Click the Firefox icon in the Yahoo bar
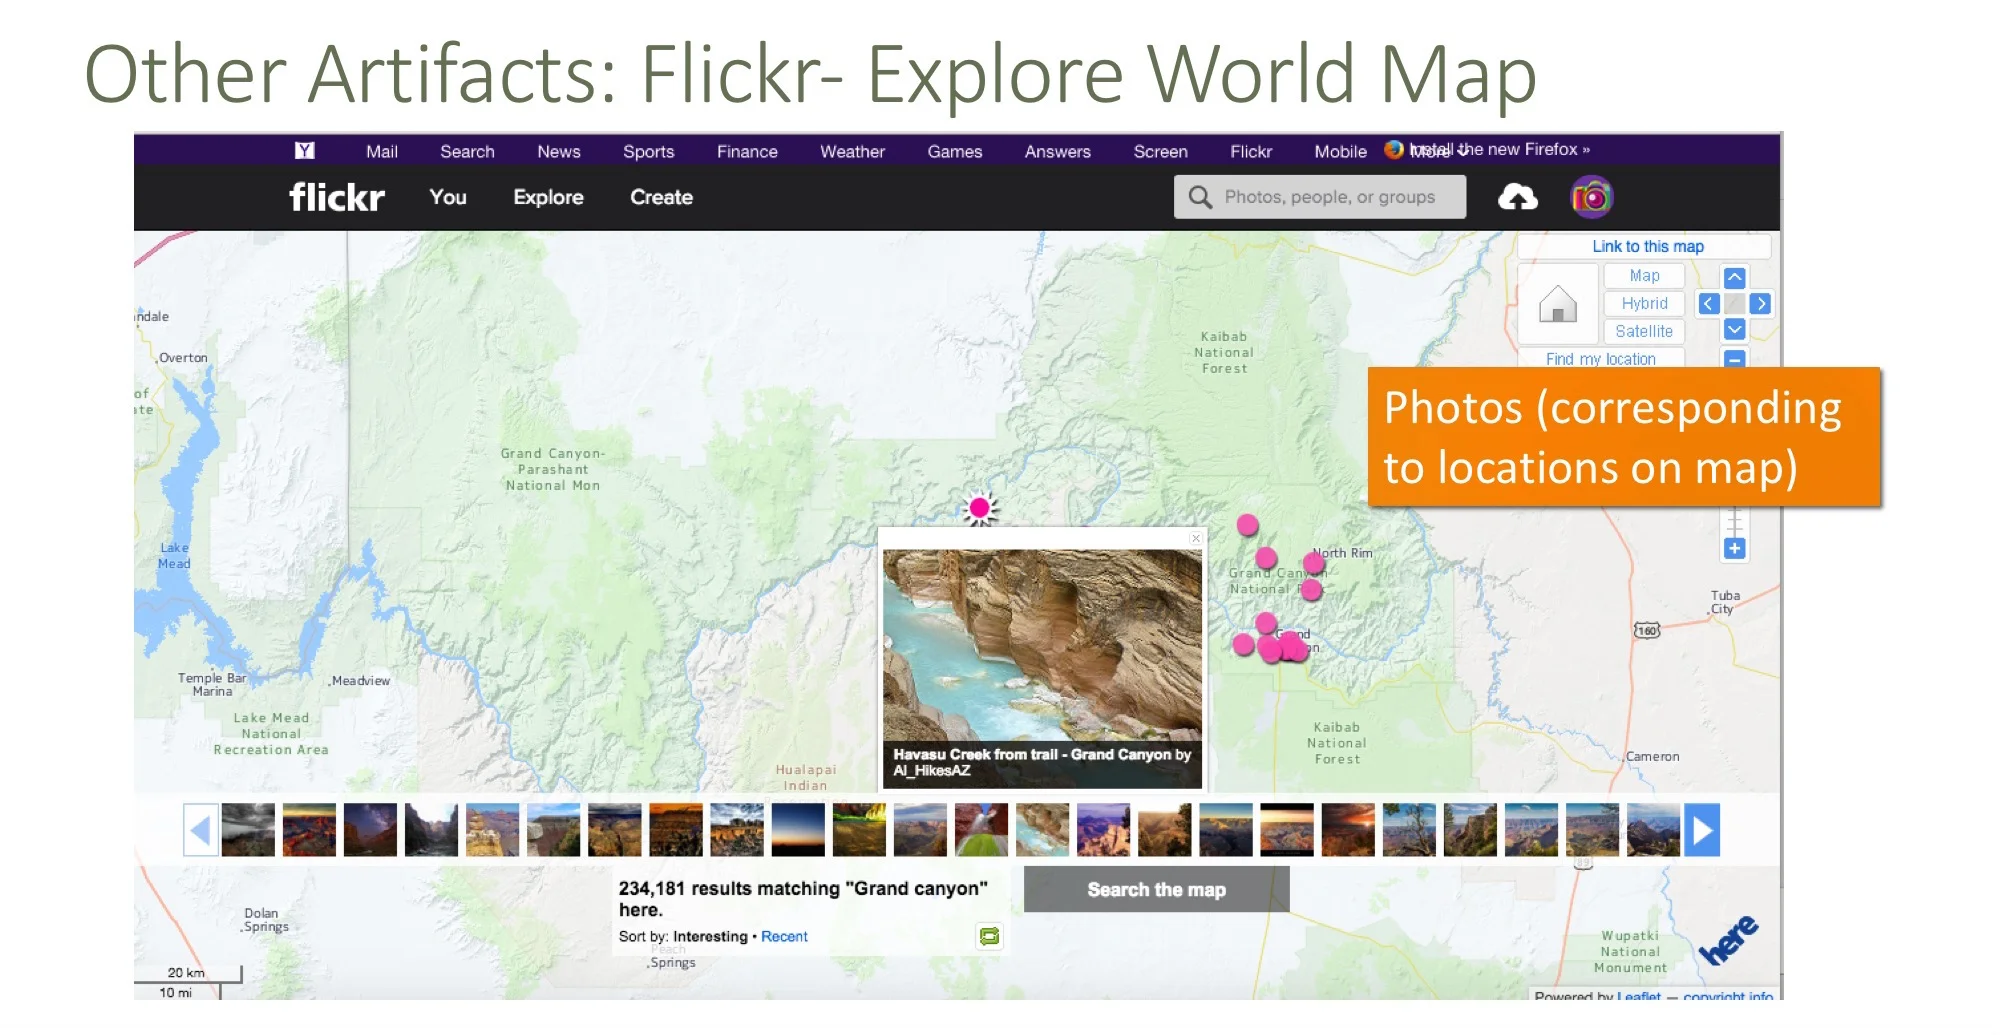The image size is (2000, 1035). coord(1392,150)
